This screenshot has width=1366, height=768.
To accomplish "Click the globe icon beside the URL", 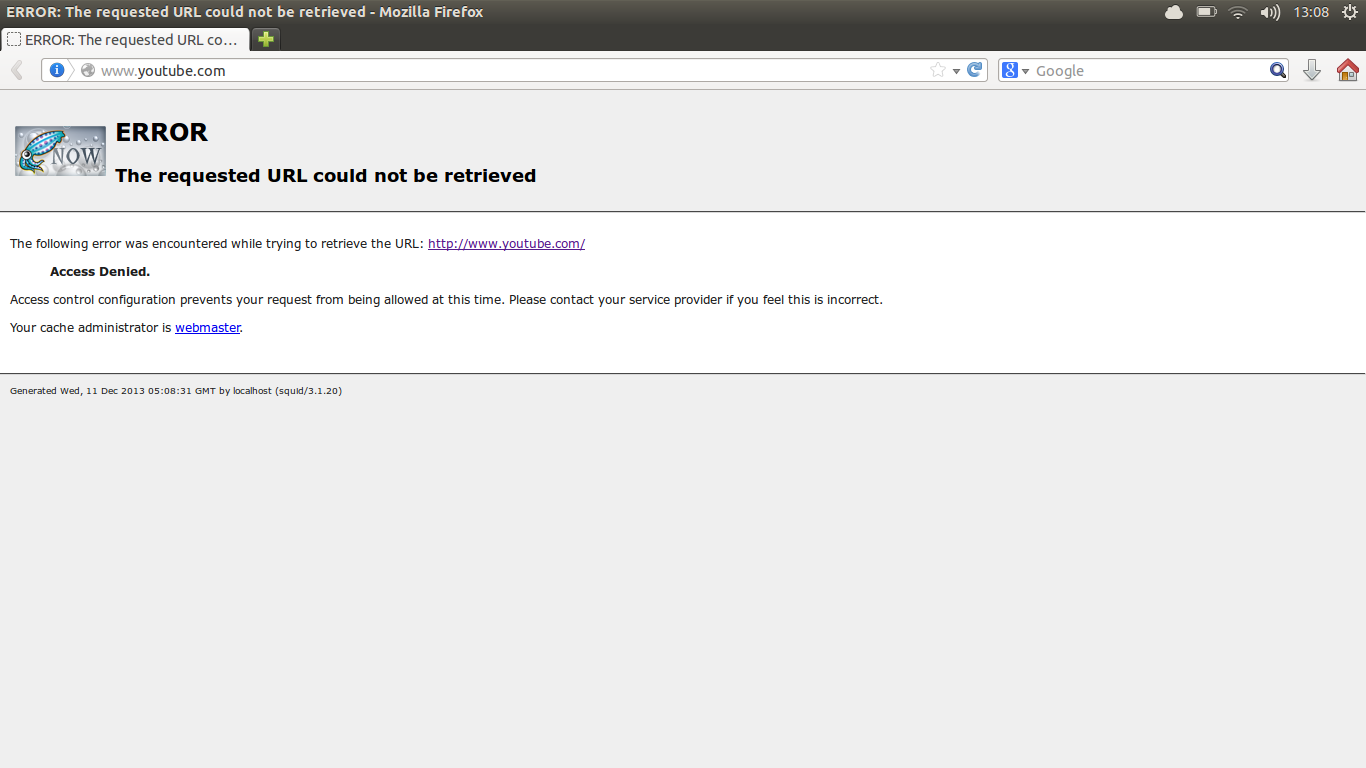I will [x=86, y=70].
